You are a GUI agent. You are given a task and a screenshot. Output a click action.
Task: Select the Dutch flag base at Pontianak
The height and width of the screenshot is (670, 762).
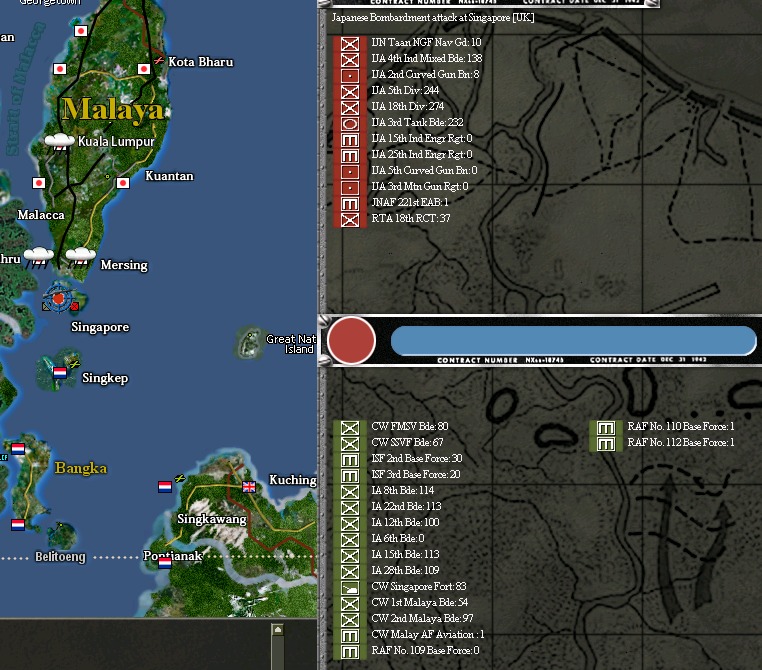pos(165,563)
